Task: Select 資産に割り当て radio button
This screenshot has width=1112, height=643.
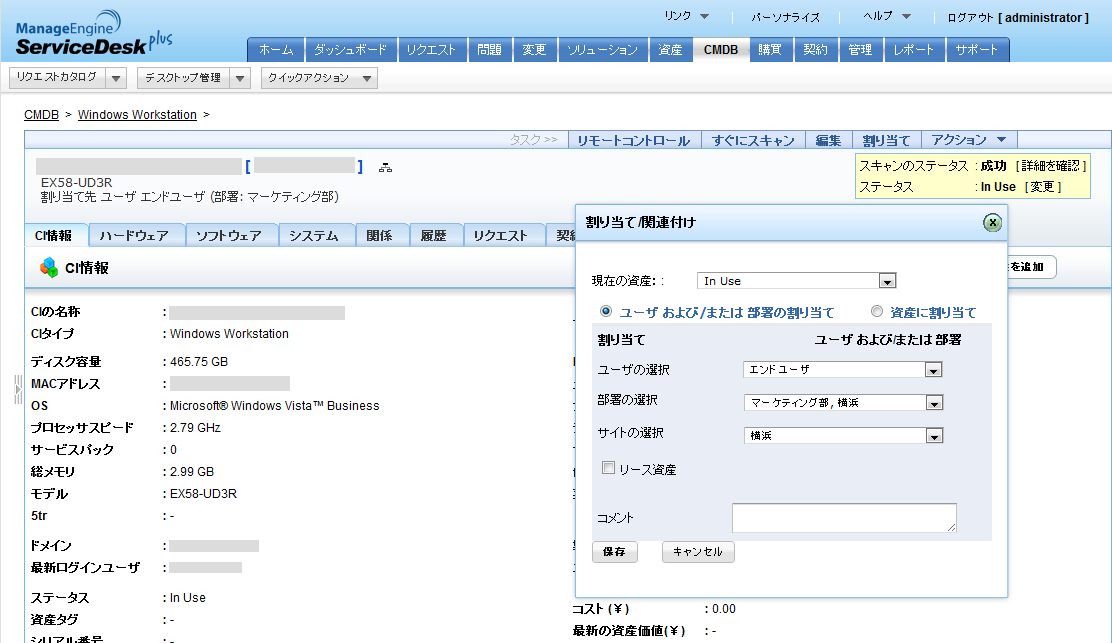Action: pyautogui.click(x=877, y=311)
